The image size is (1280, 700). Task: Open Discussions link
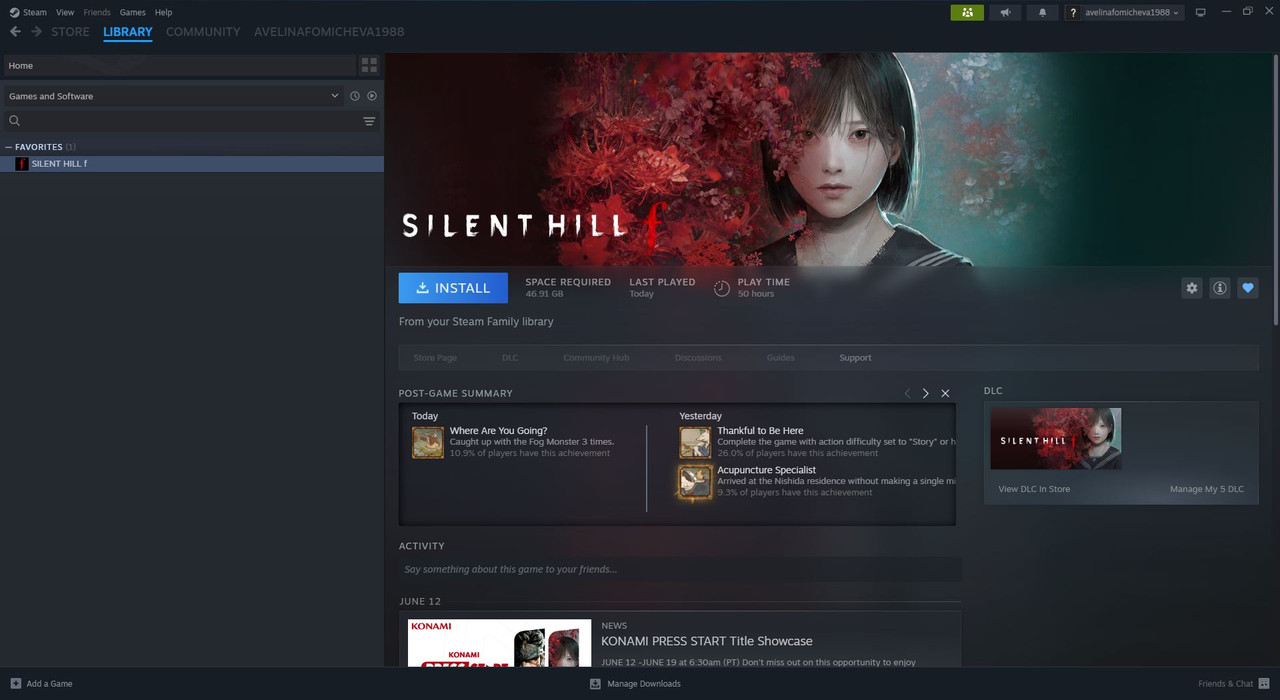[x=698, y=358]
